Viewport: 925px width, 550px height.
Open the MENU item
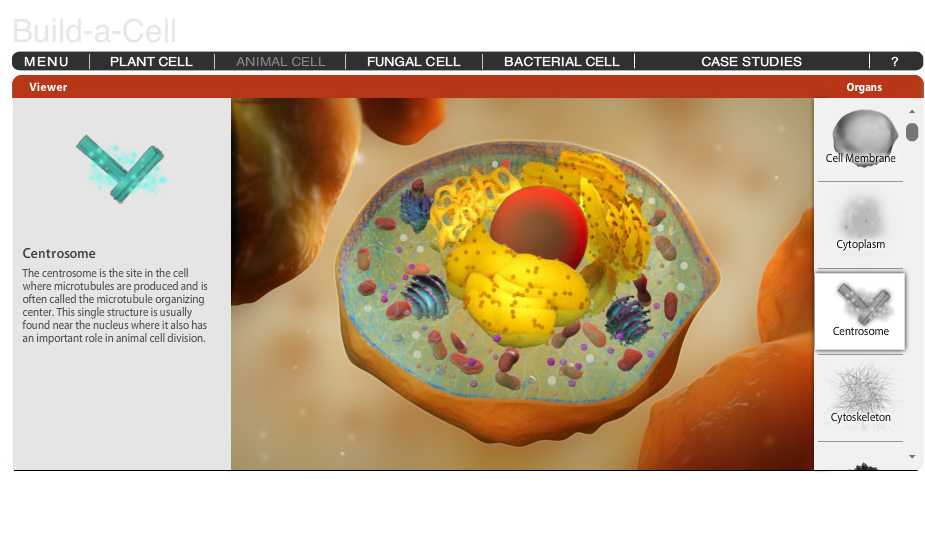coord(47,61)
